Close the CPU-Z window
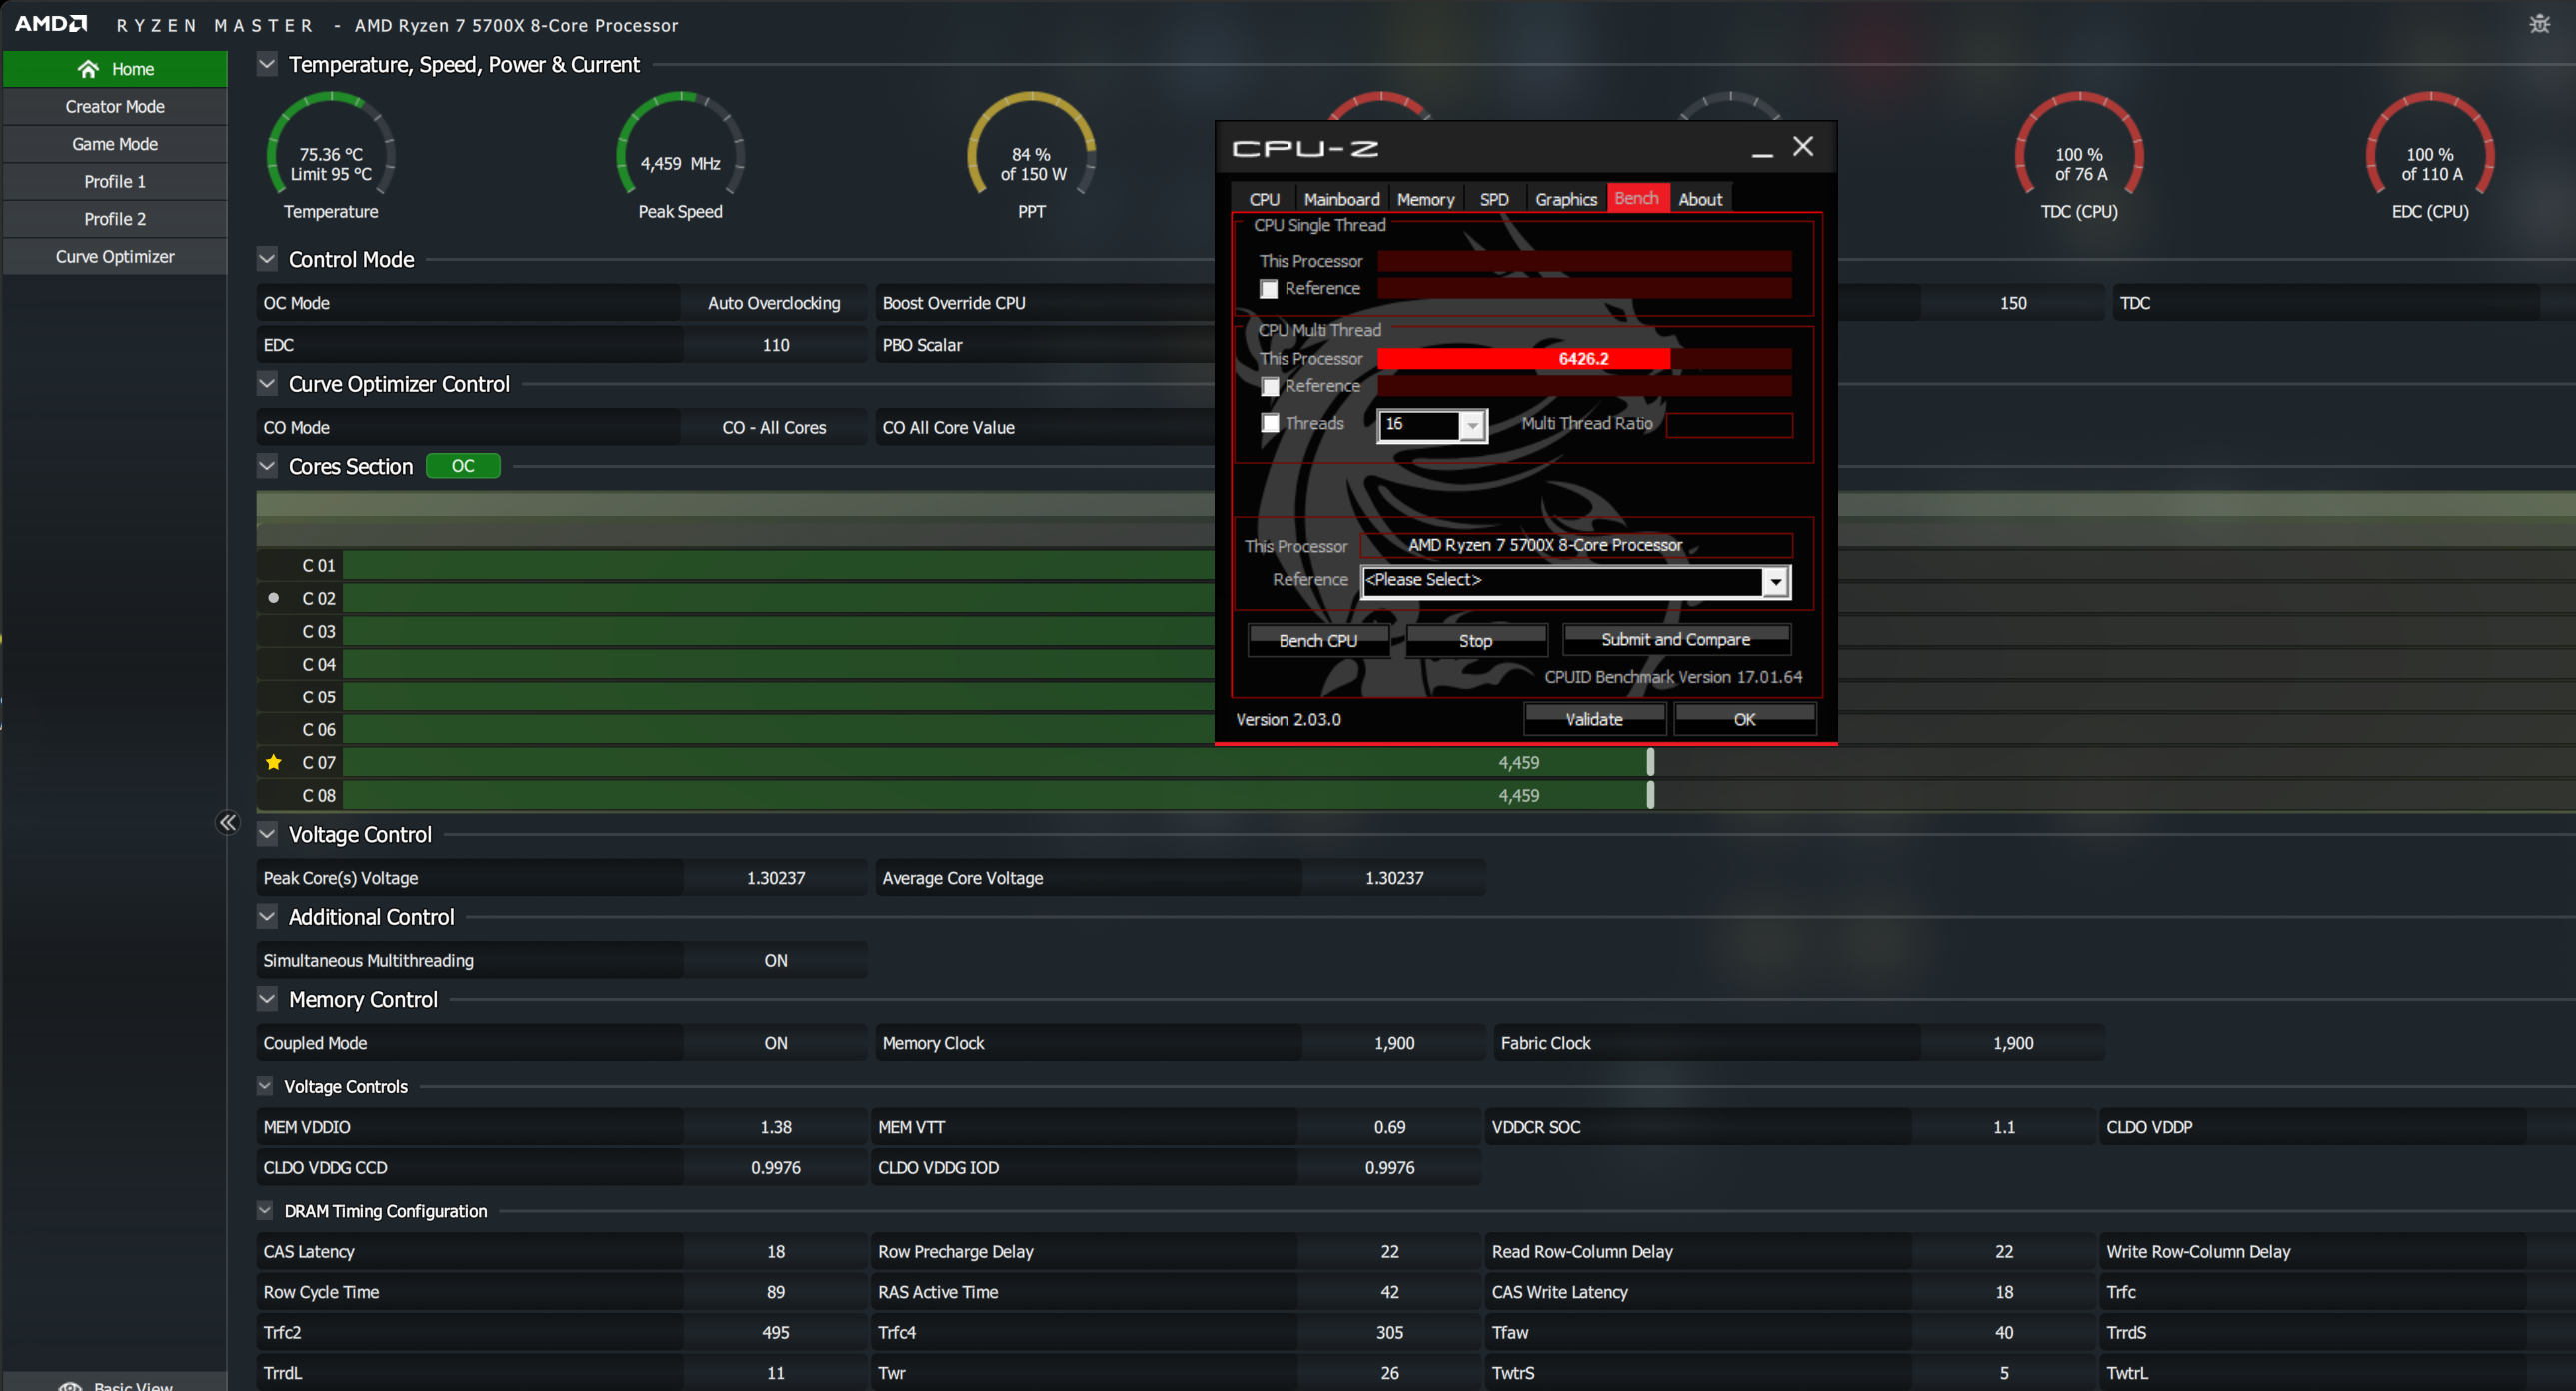Viewport: 2576px width, 1391px height. pyautogui.click(x=1803, y=147)
